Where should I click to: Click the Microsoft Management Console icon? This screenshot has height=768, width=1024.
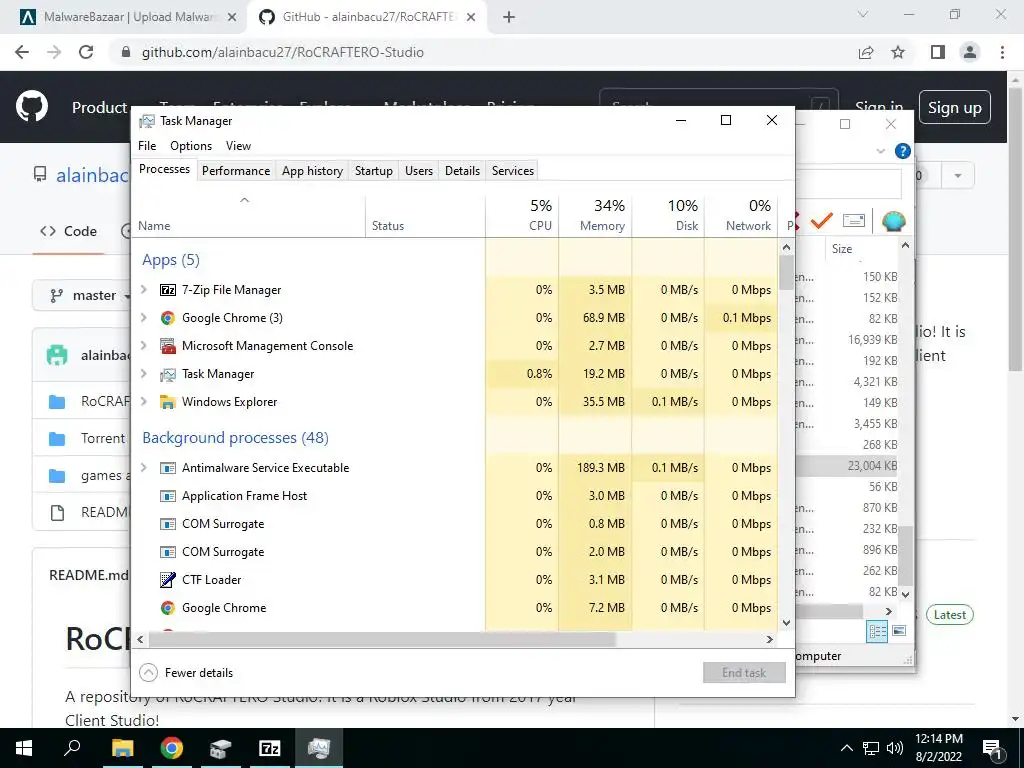pos(168,346)
